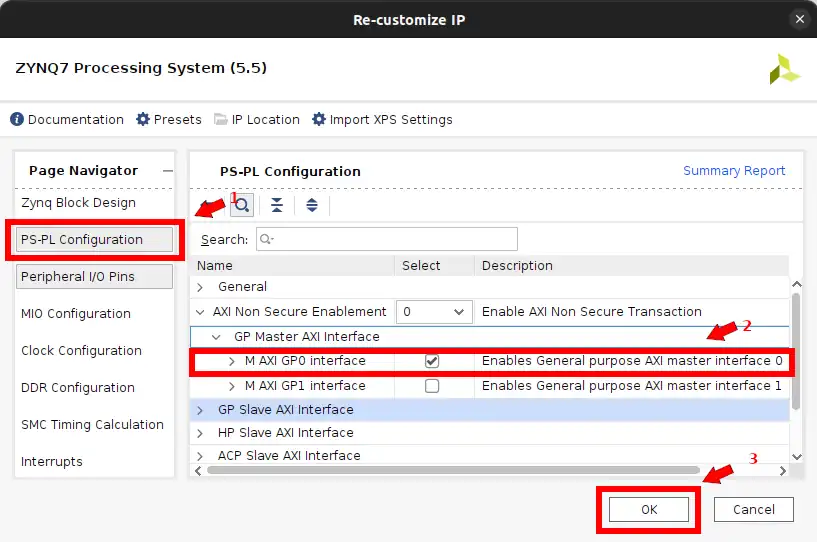The width and height of the screenshot is (817, 542).
Task: Open Clock Configuration page
Action: point(81,351)
